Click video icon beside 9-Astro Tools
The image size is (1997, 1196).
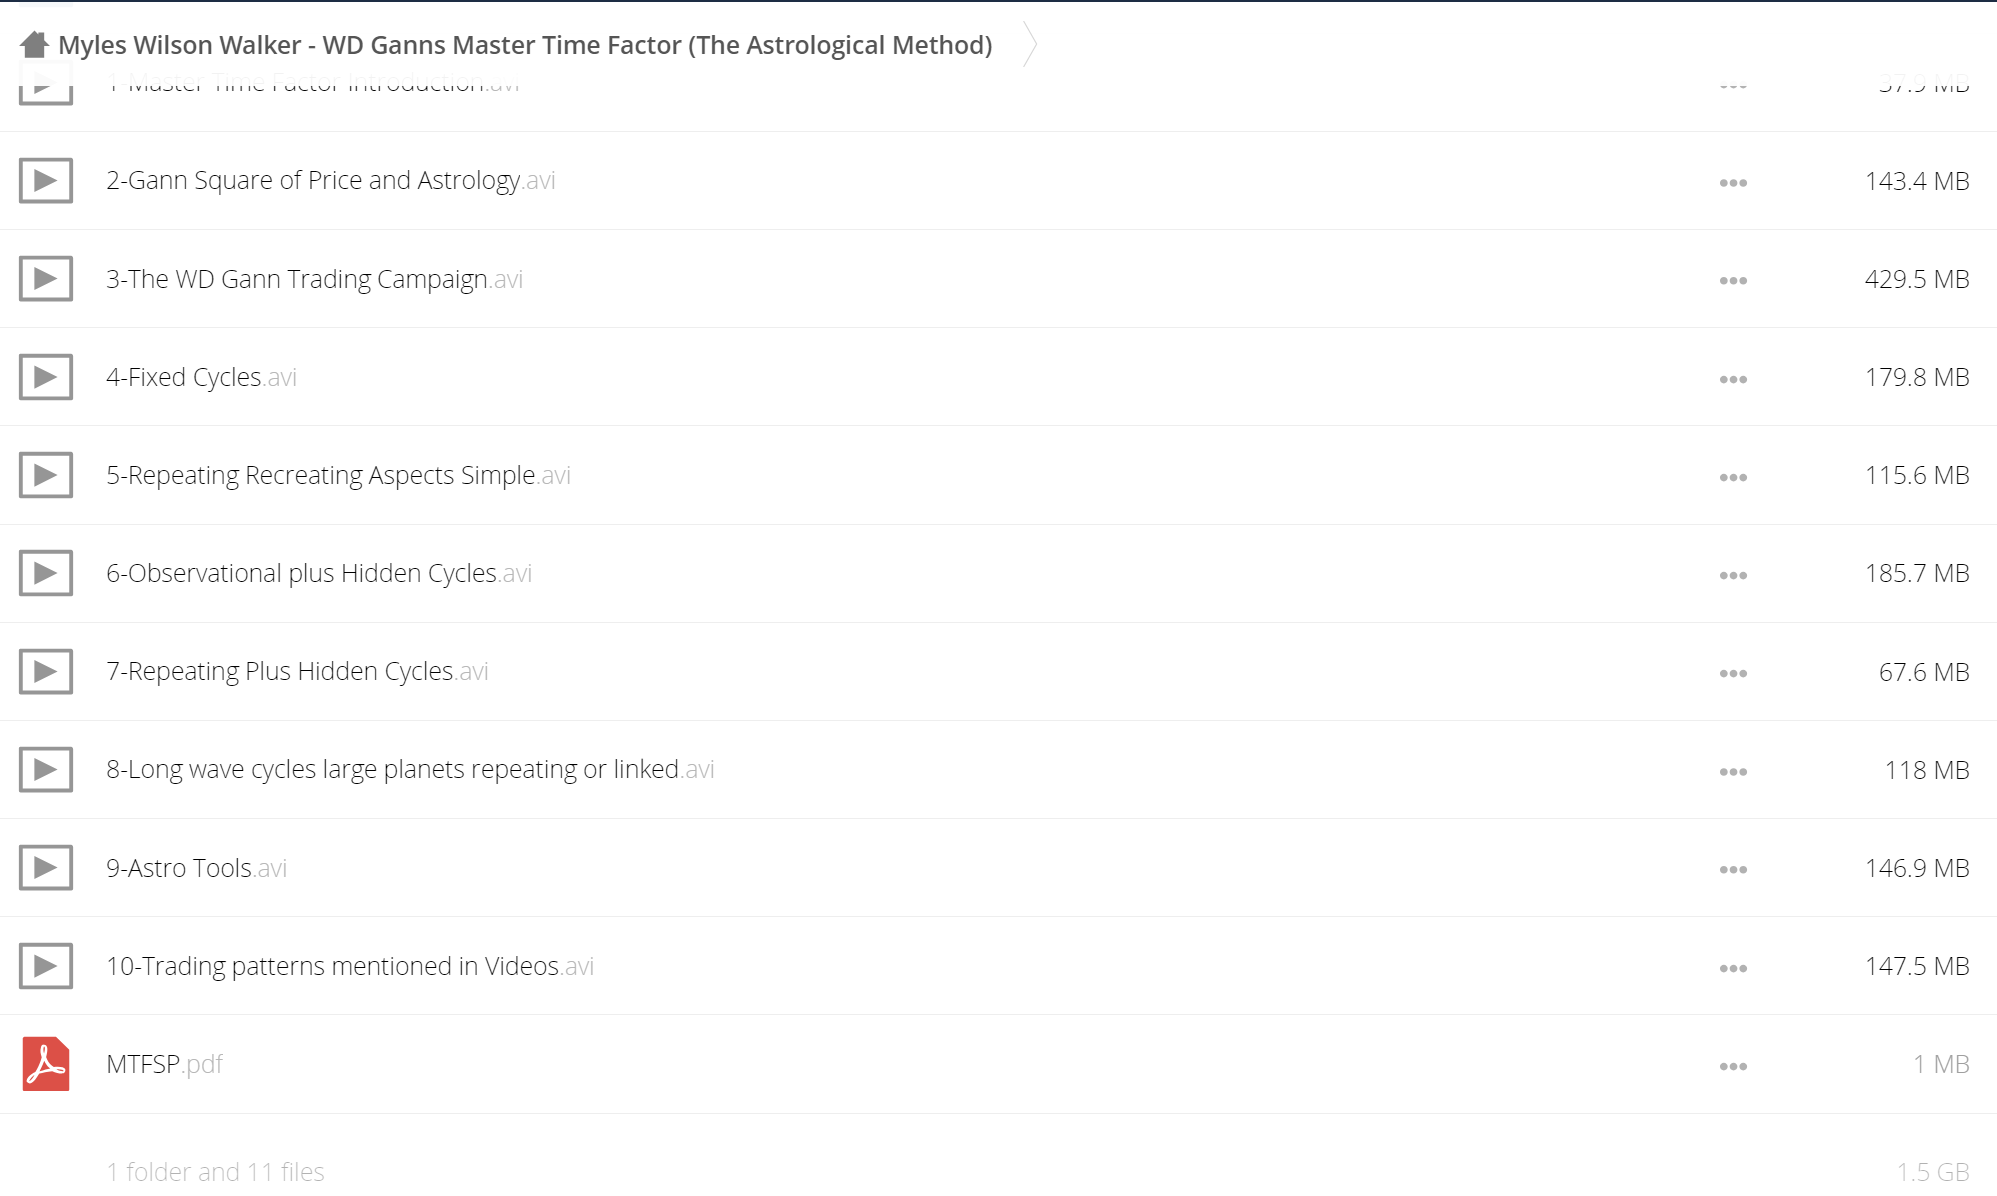point(46,868)
